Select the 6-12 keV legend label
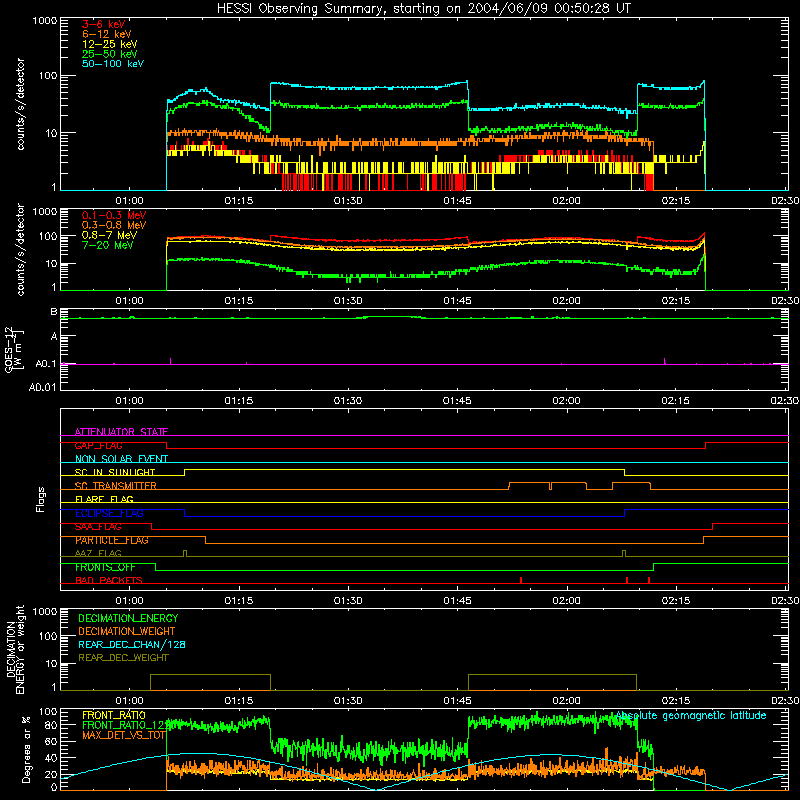The image size is (800, 800). click(x=107, y=34)
